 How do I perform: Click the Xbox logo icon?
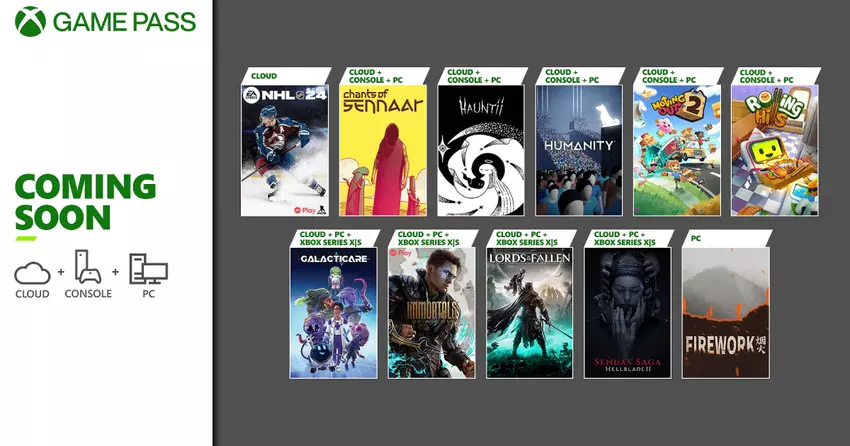(31, 22)
